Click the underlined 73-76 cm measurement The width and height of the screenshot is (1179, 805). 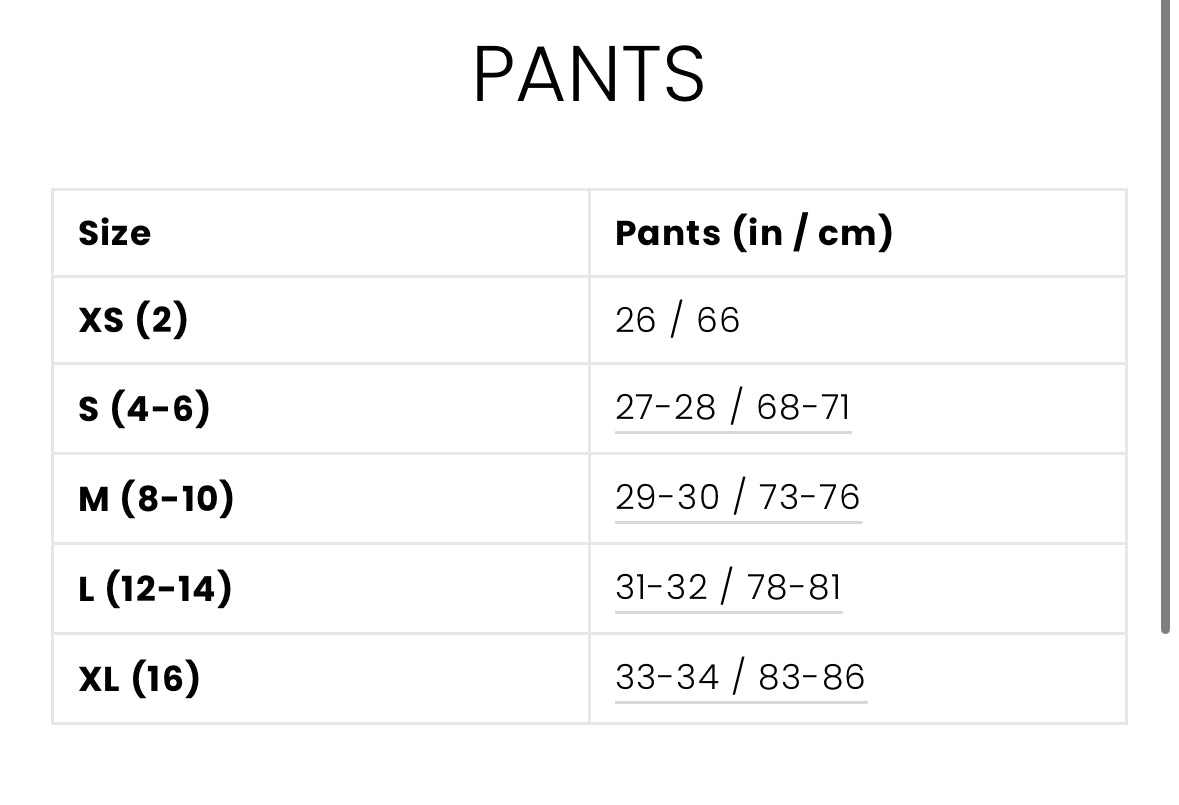coord(809,497)
